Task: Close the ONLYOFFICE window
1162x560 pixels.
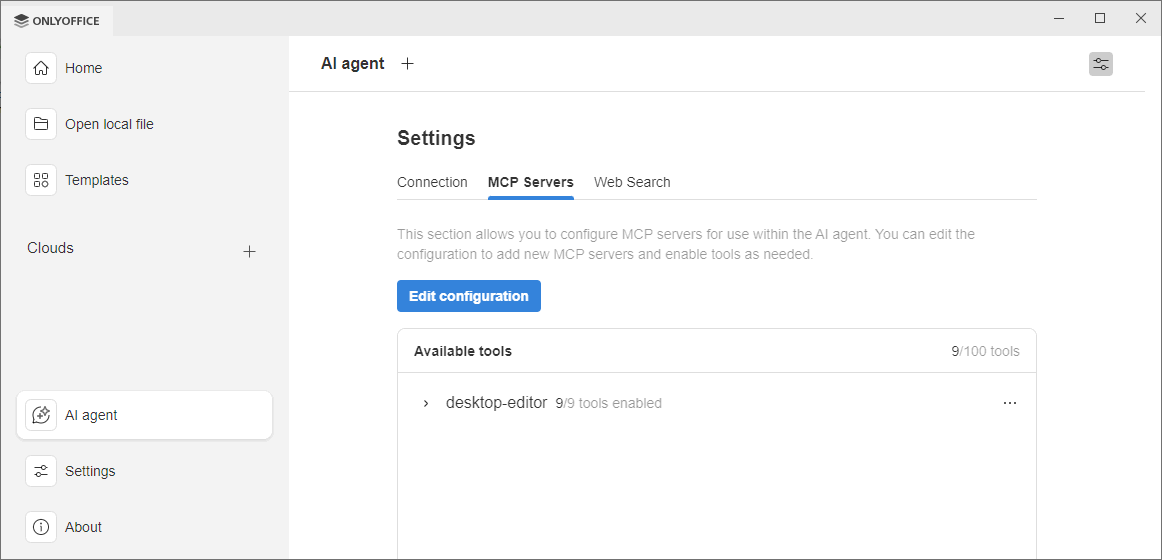Action: [1141, 19]
